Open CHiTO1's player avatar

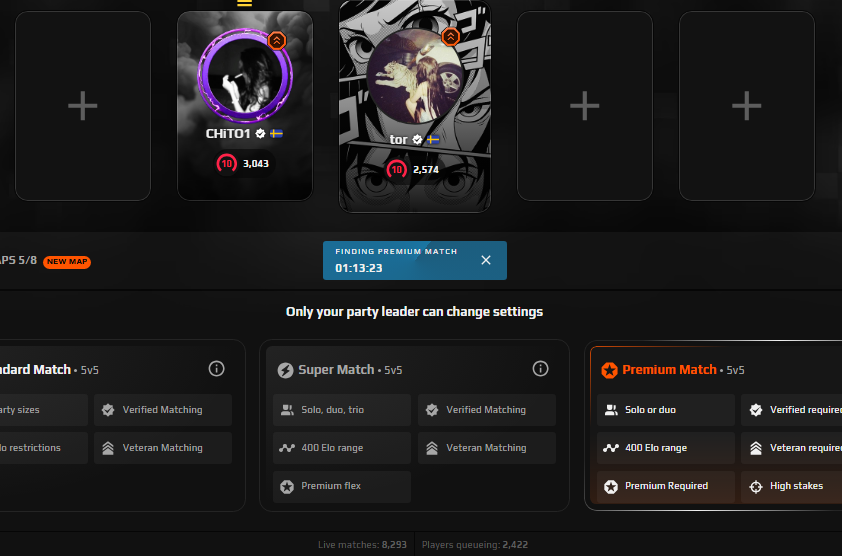245,76
